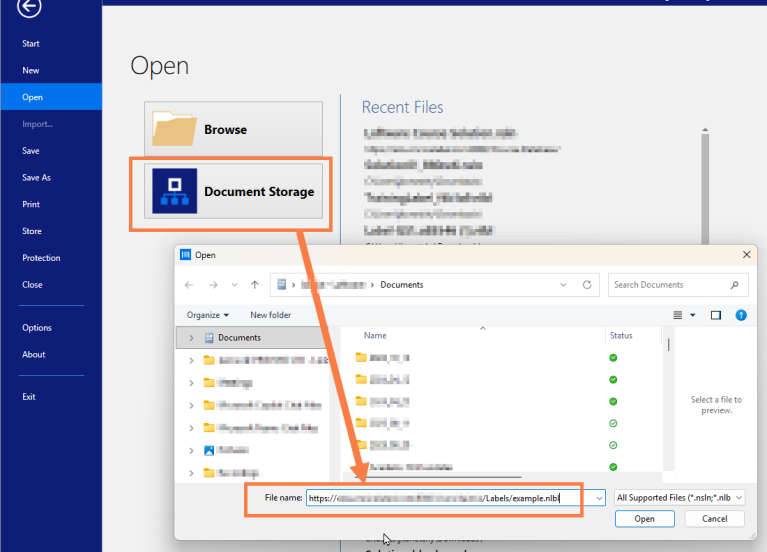Click the Up one level arrow

click(255, 285)
